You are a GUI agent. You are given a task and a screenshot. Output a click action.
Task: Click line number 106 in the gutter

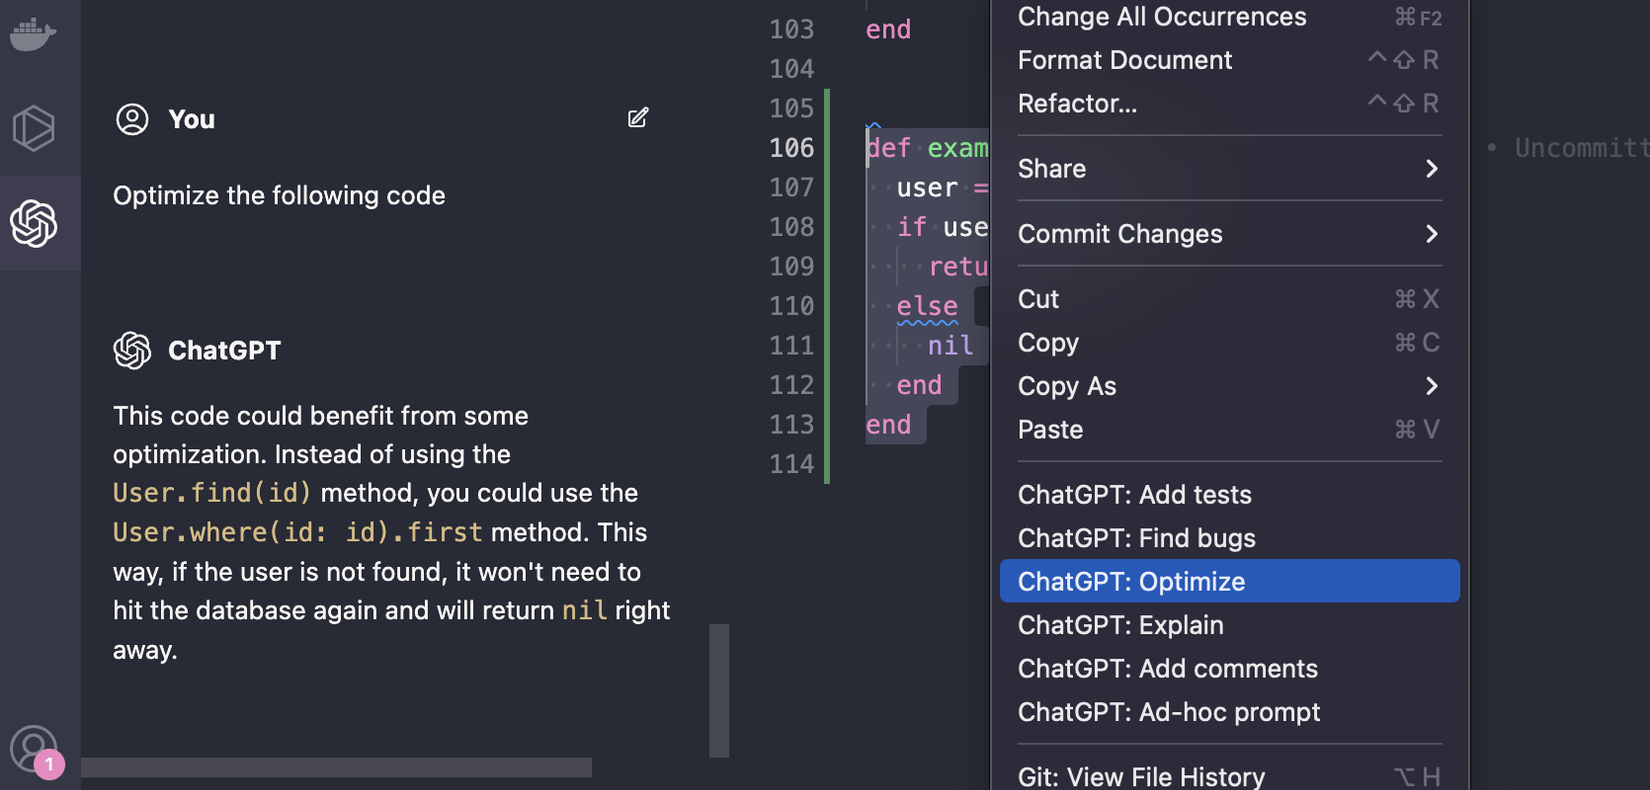(791, 148)
